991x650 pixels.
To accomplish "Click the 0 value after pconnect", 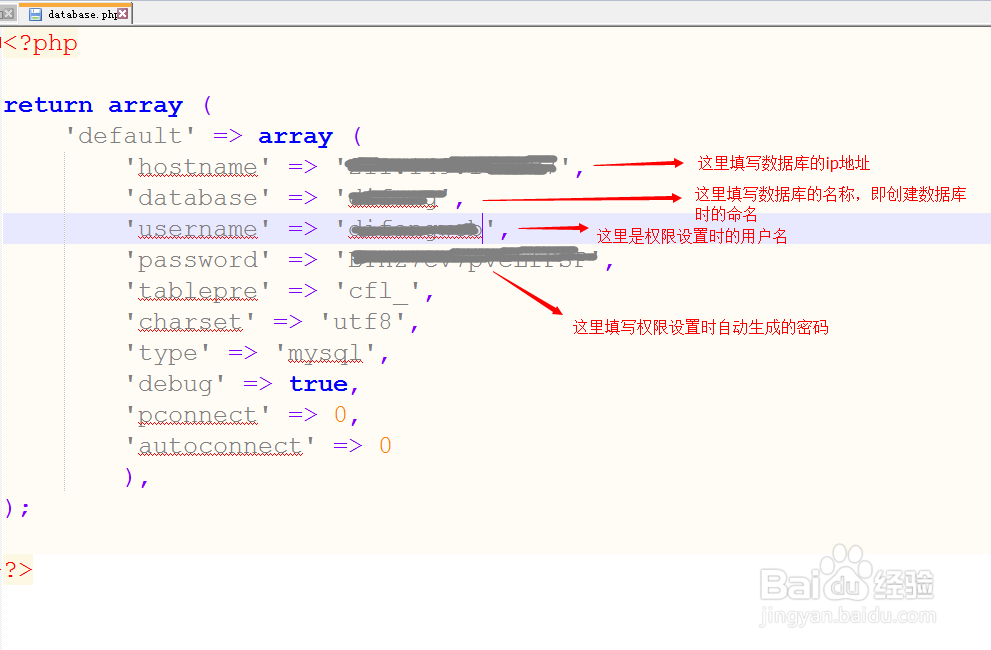I will tap(340, 415).
